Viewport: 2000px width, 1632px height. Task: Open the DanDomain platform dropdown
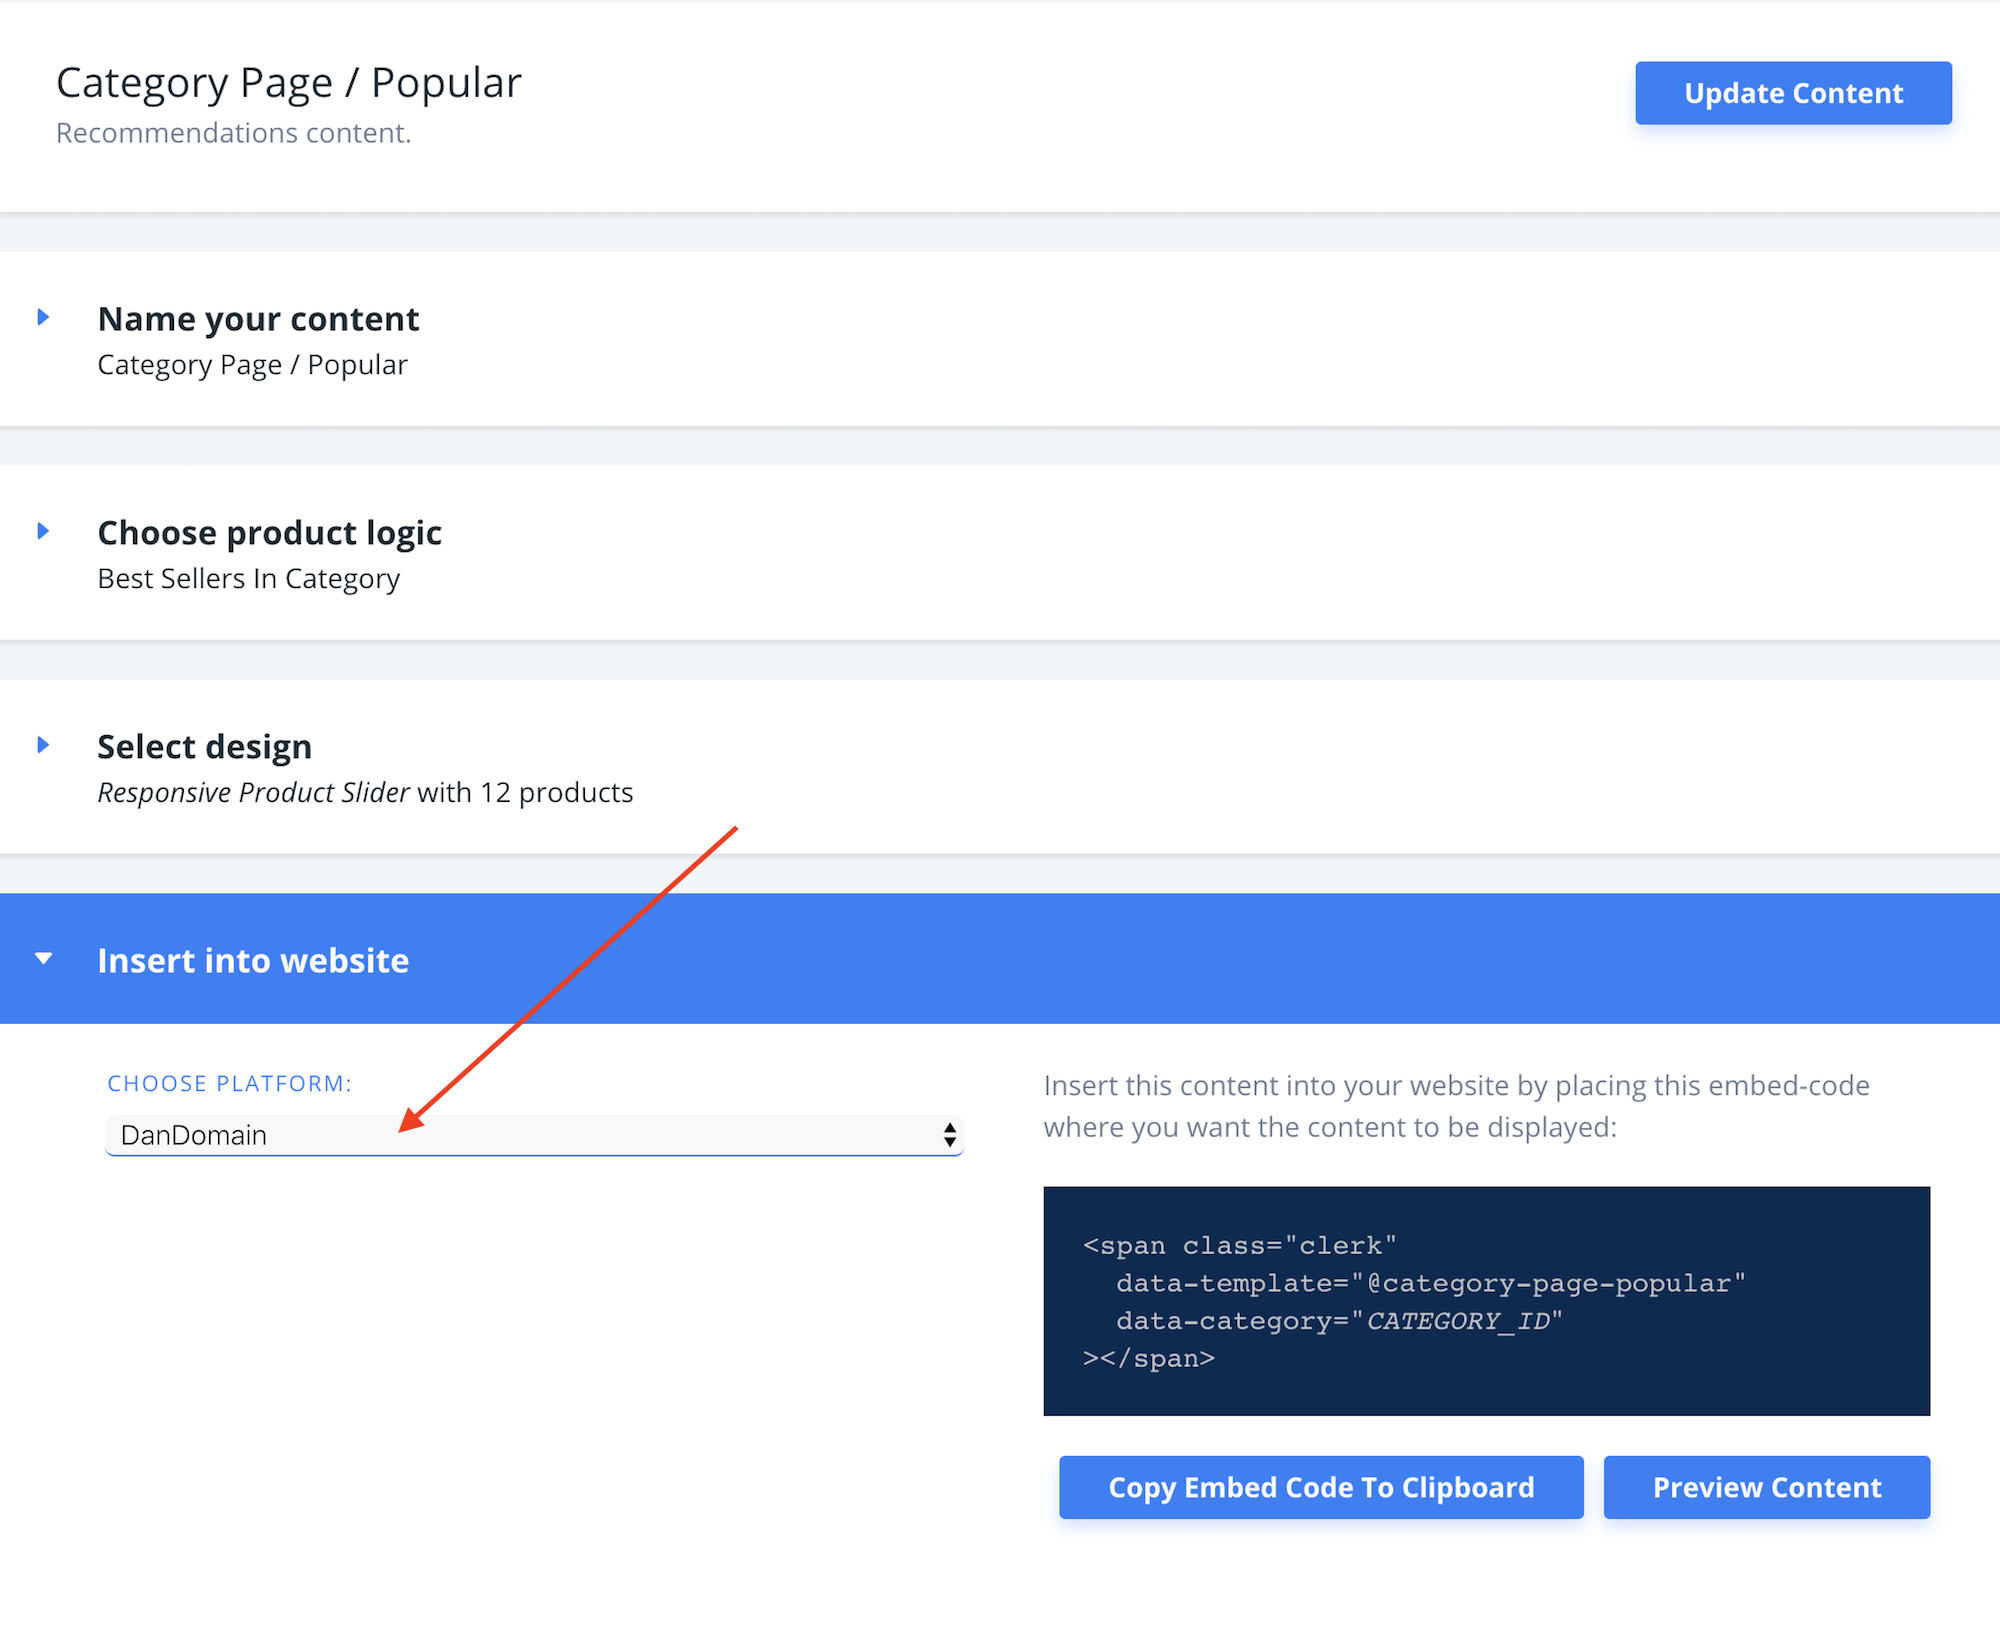(x=533, y=1135)
